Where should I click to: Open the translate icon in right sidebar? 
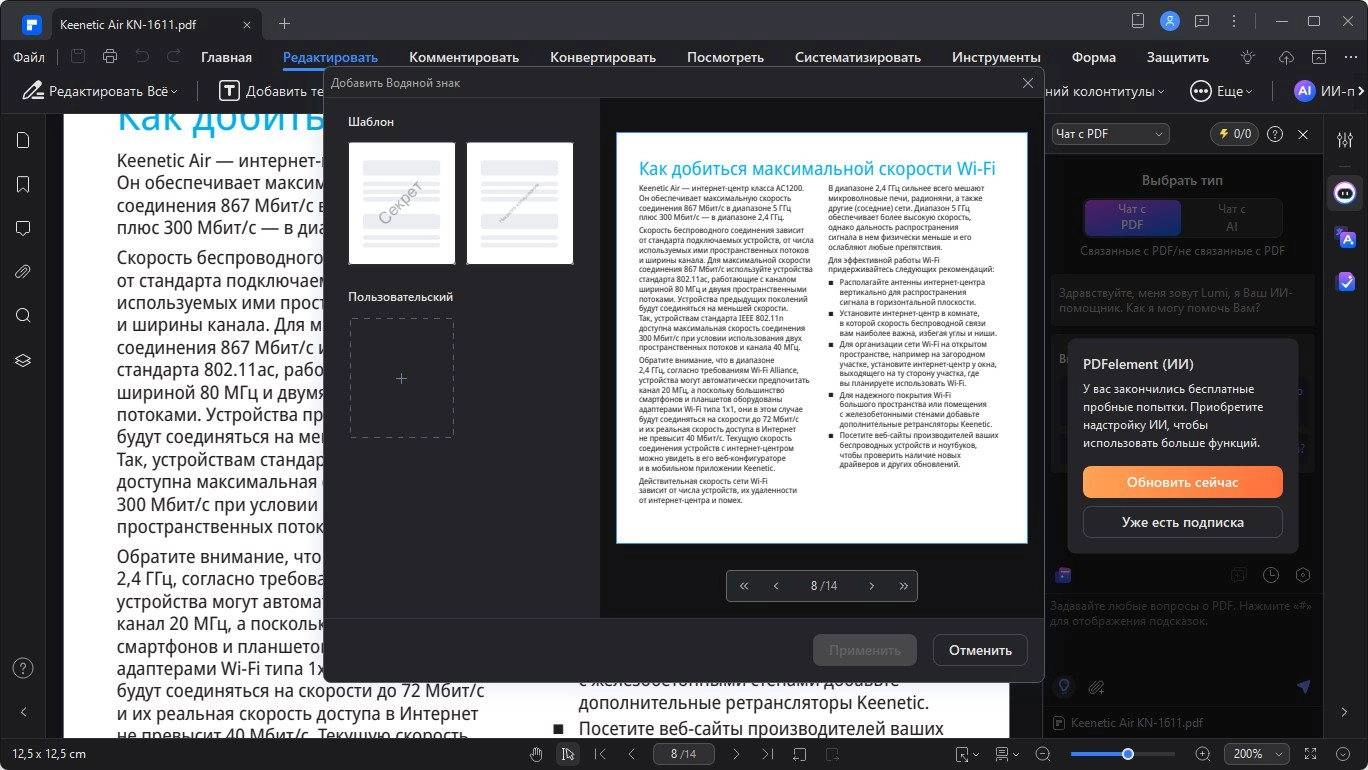[1345, 238]
